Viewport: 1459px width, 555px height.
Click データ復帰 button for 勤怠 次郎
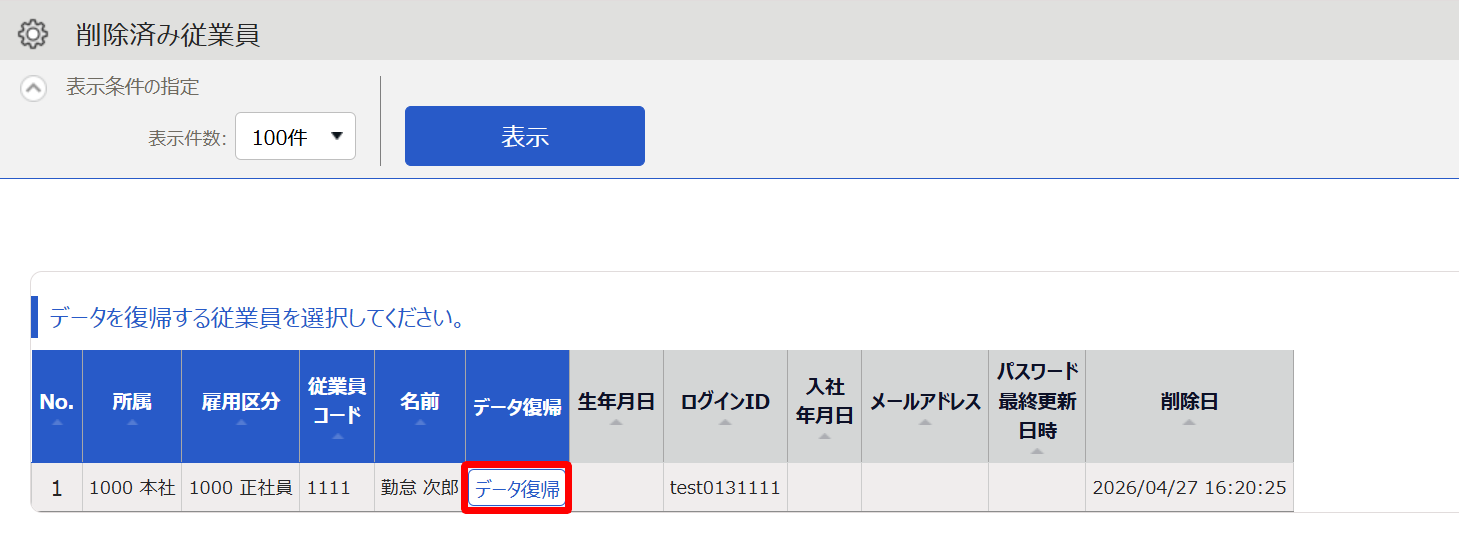[x=517, y=489]
